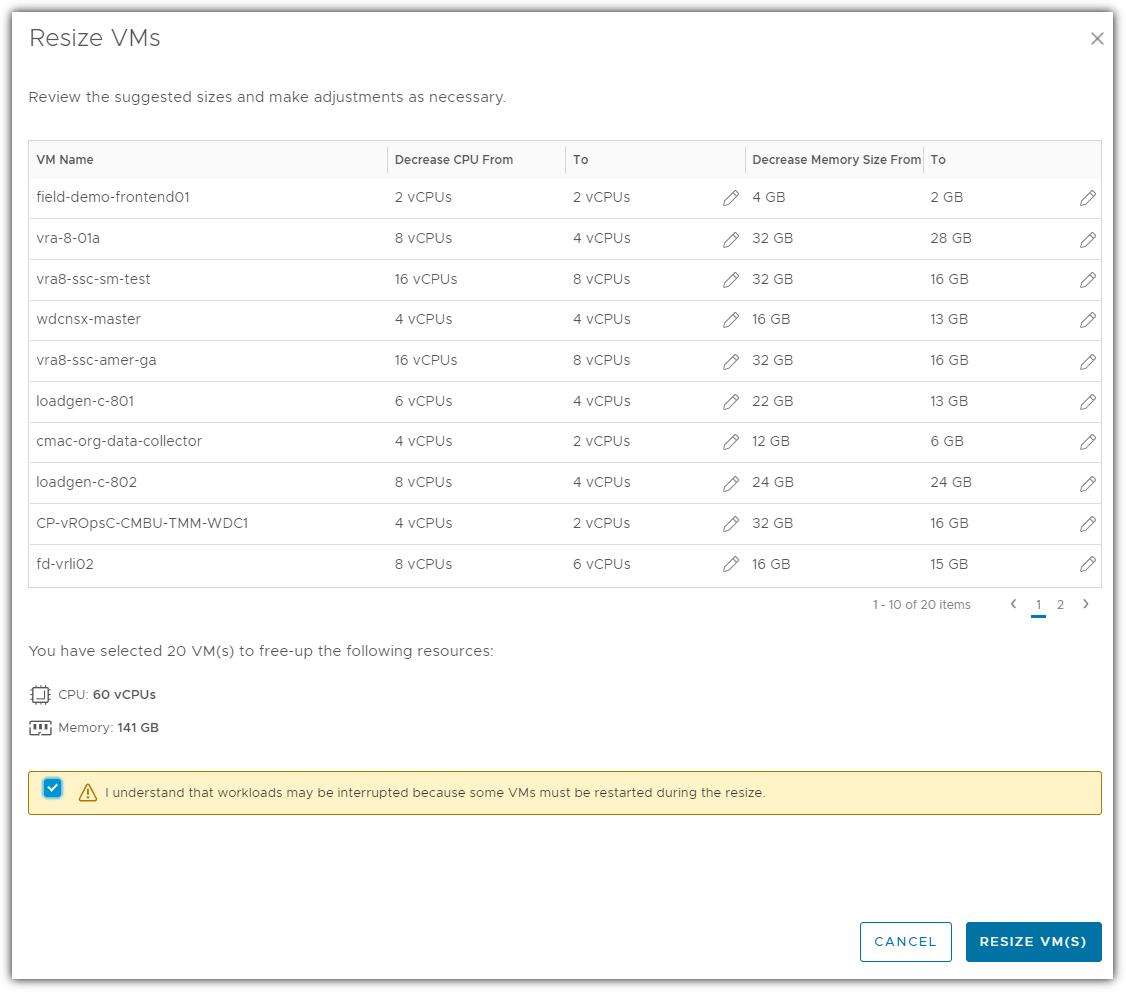Cancel the resize dialog
The height and width of the screenshot is (992, 1126).
[x=905, y=942]
